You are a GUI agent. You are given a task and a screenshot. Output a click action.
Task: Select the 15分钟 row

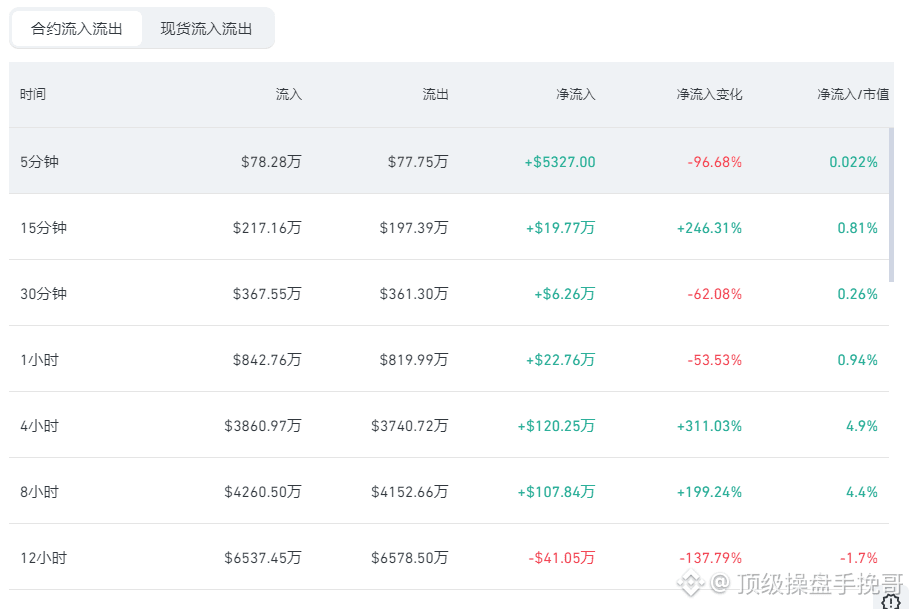click(449, 227)
